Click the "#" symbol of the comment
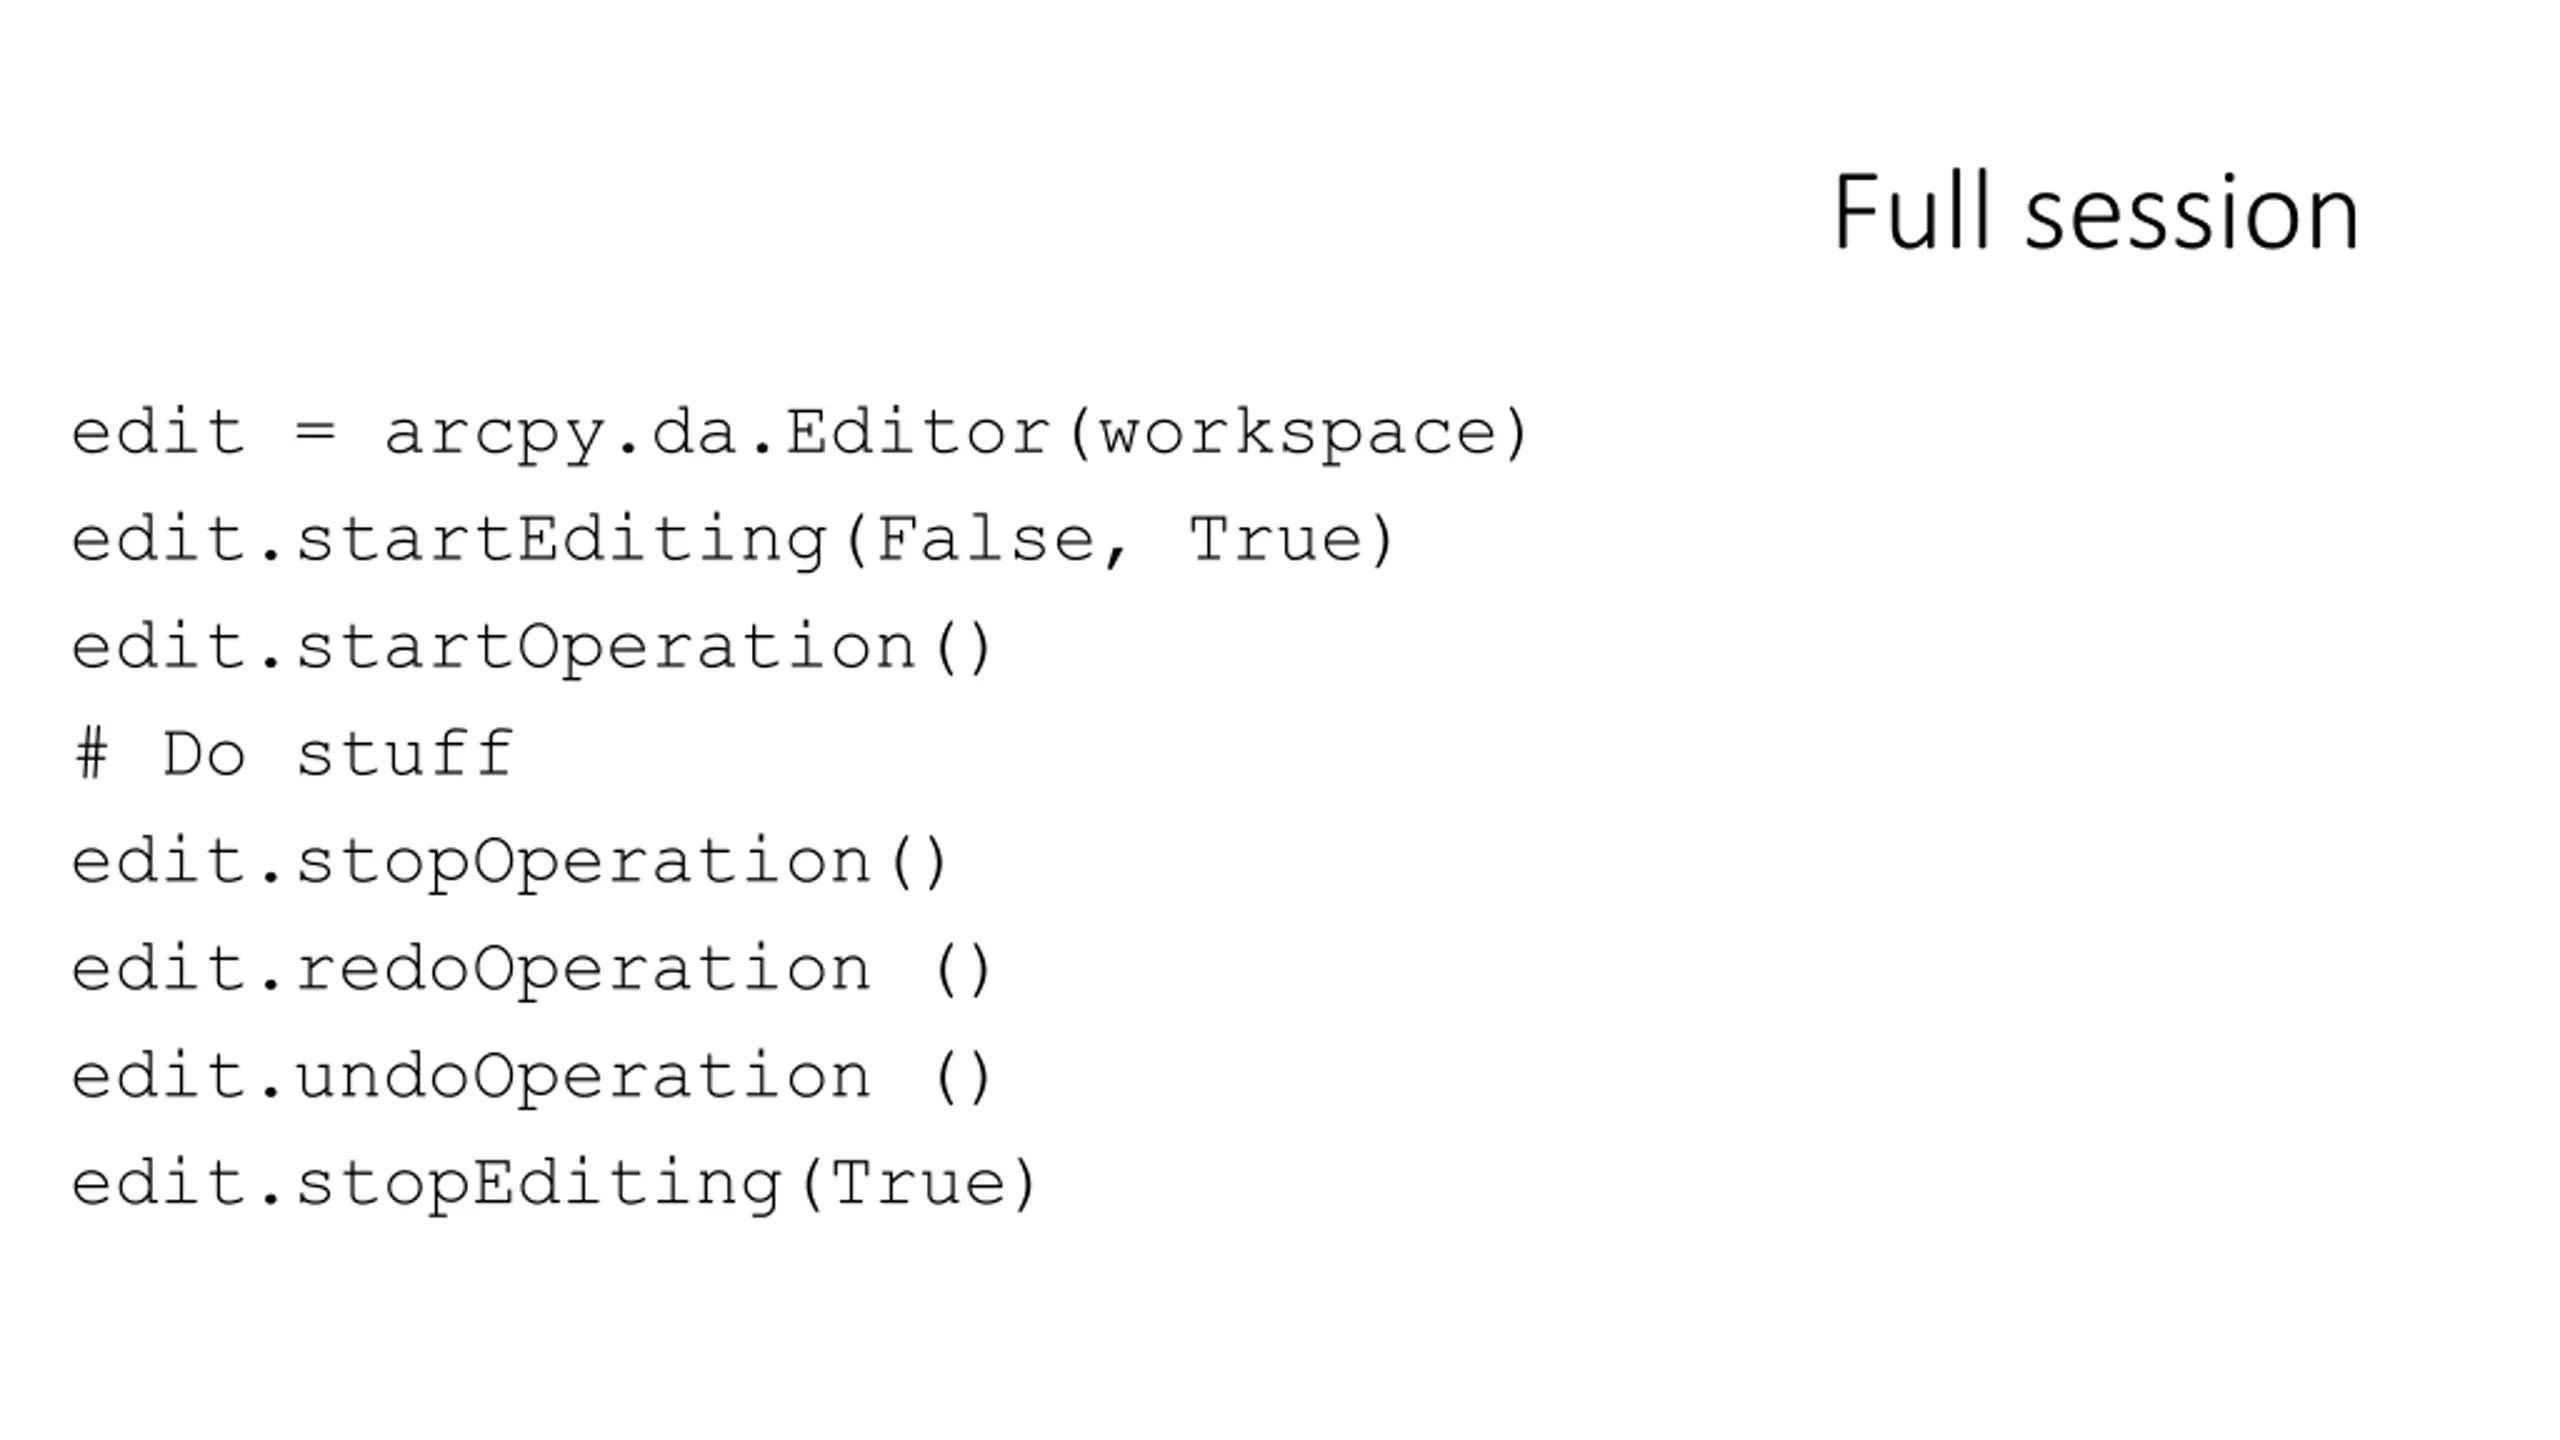This screenshot has width=2560, height=1440. tap(91, 754)
